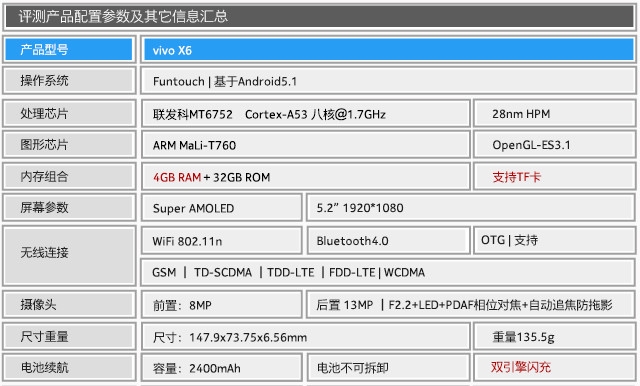This screenshot has width=640, height=386.
Task: Select the 操作系统 row label
Action: pos(69,81)
